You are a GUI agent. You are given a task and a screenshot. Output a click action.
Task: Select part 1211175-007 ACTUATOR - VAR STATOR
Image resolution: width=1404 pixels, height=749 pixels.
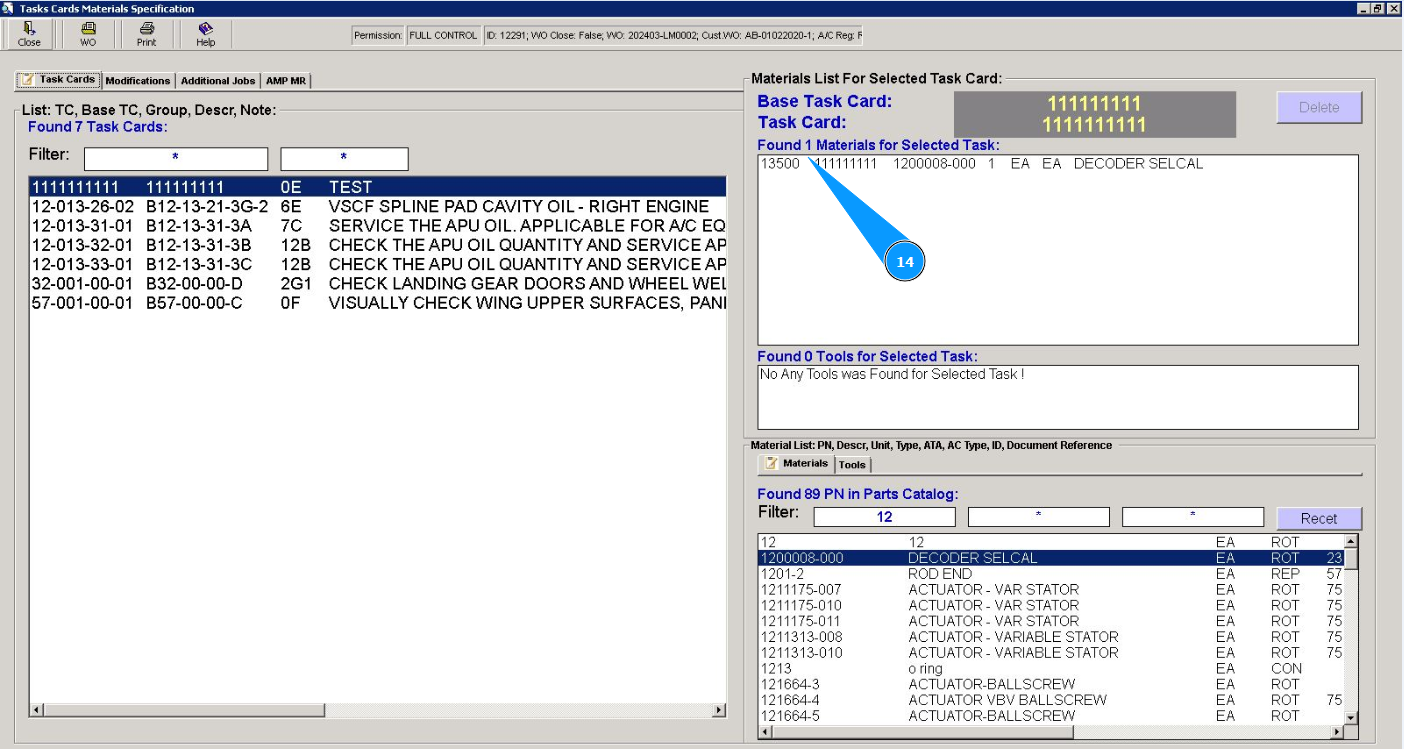1051,590
